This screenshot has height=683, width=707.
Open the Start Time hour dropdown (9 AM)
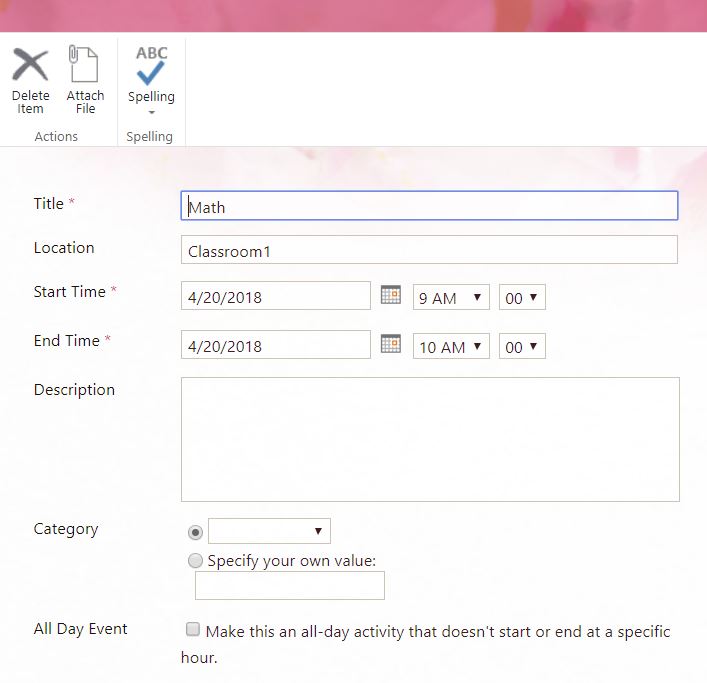tap(451, 297)
